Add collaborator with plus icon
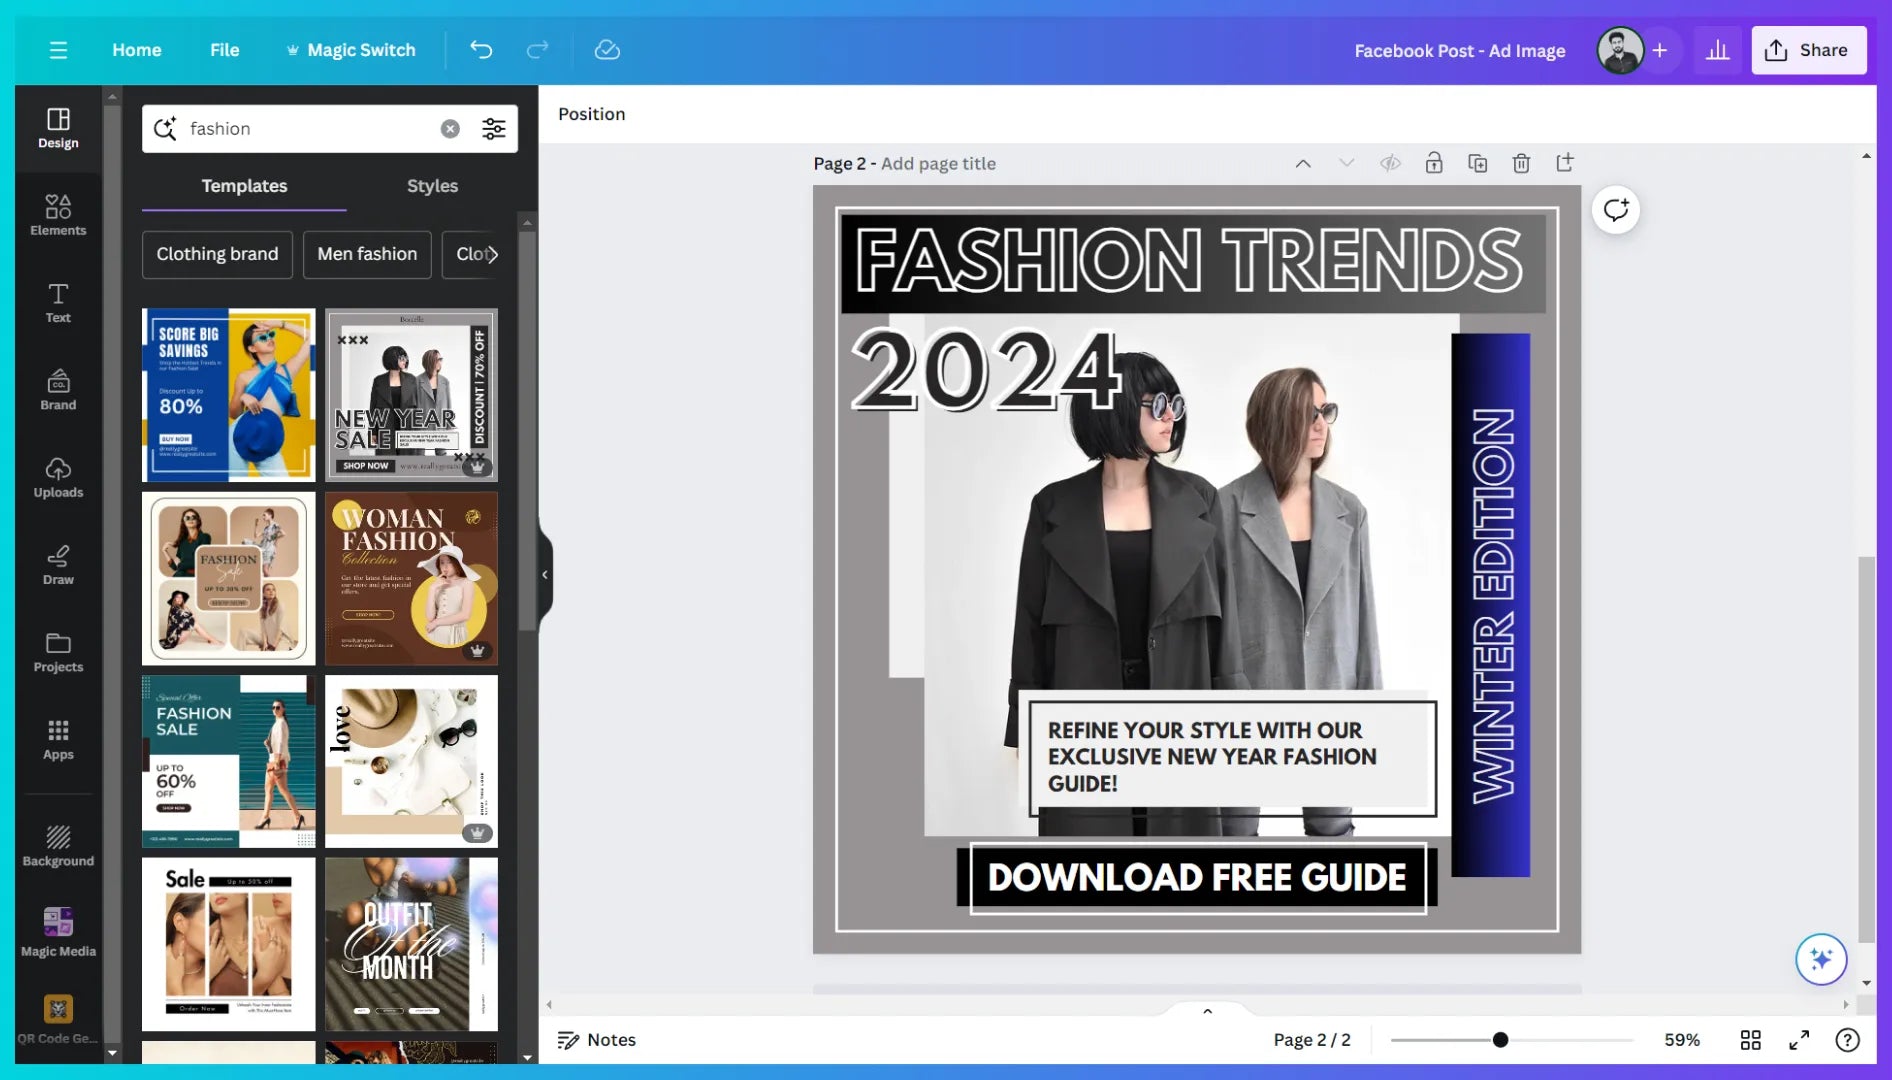1892x1080 pixels. 1659,50
